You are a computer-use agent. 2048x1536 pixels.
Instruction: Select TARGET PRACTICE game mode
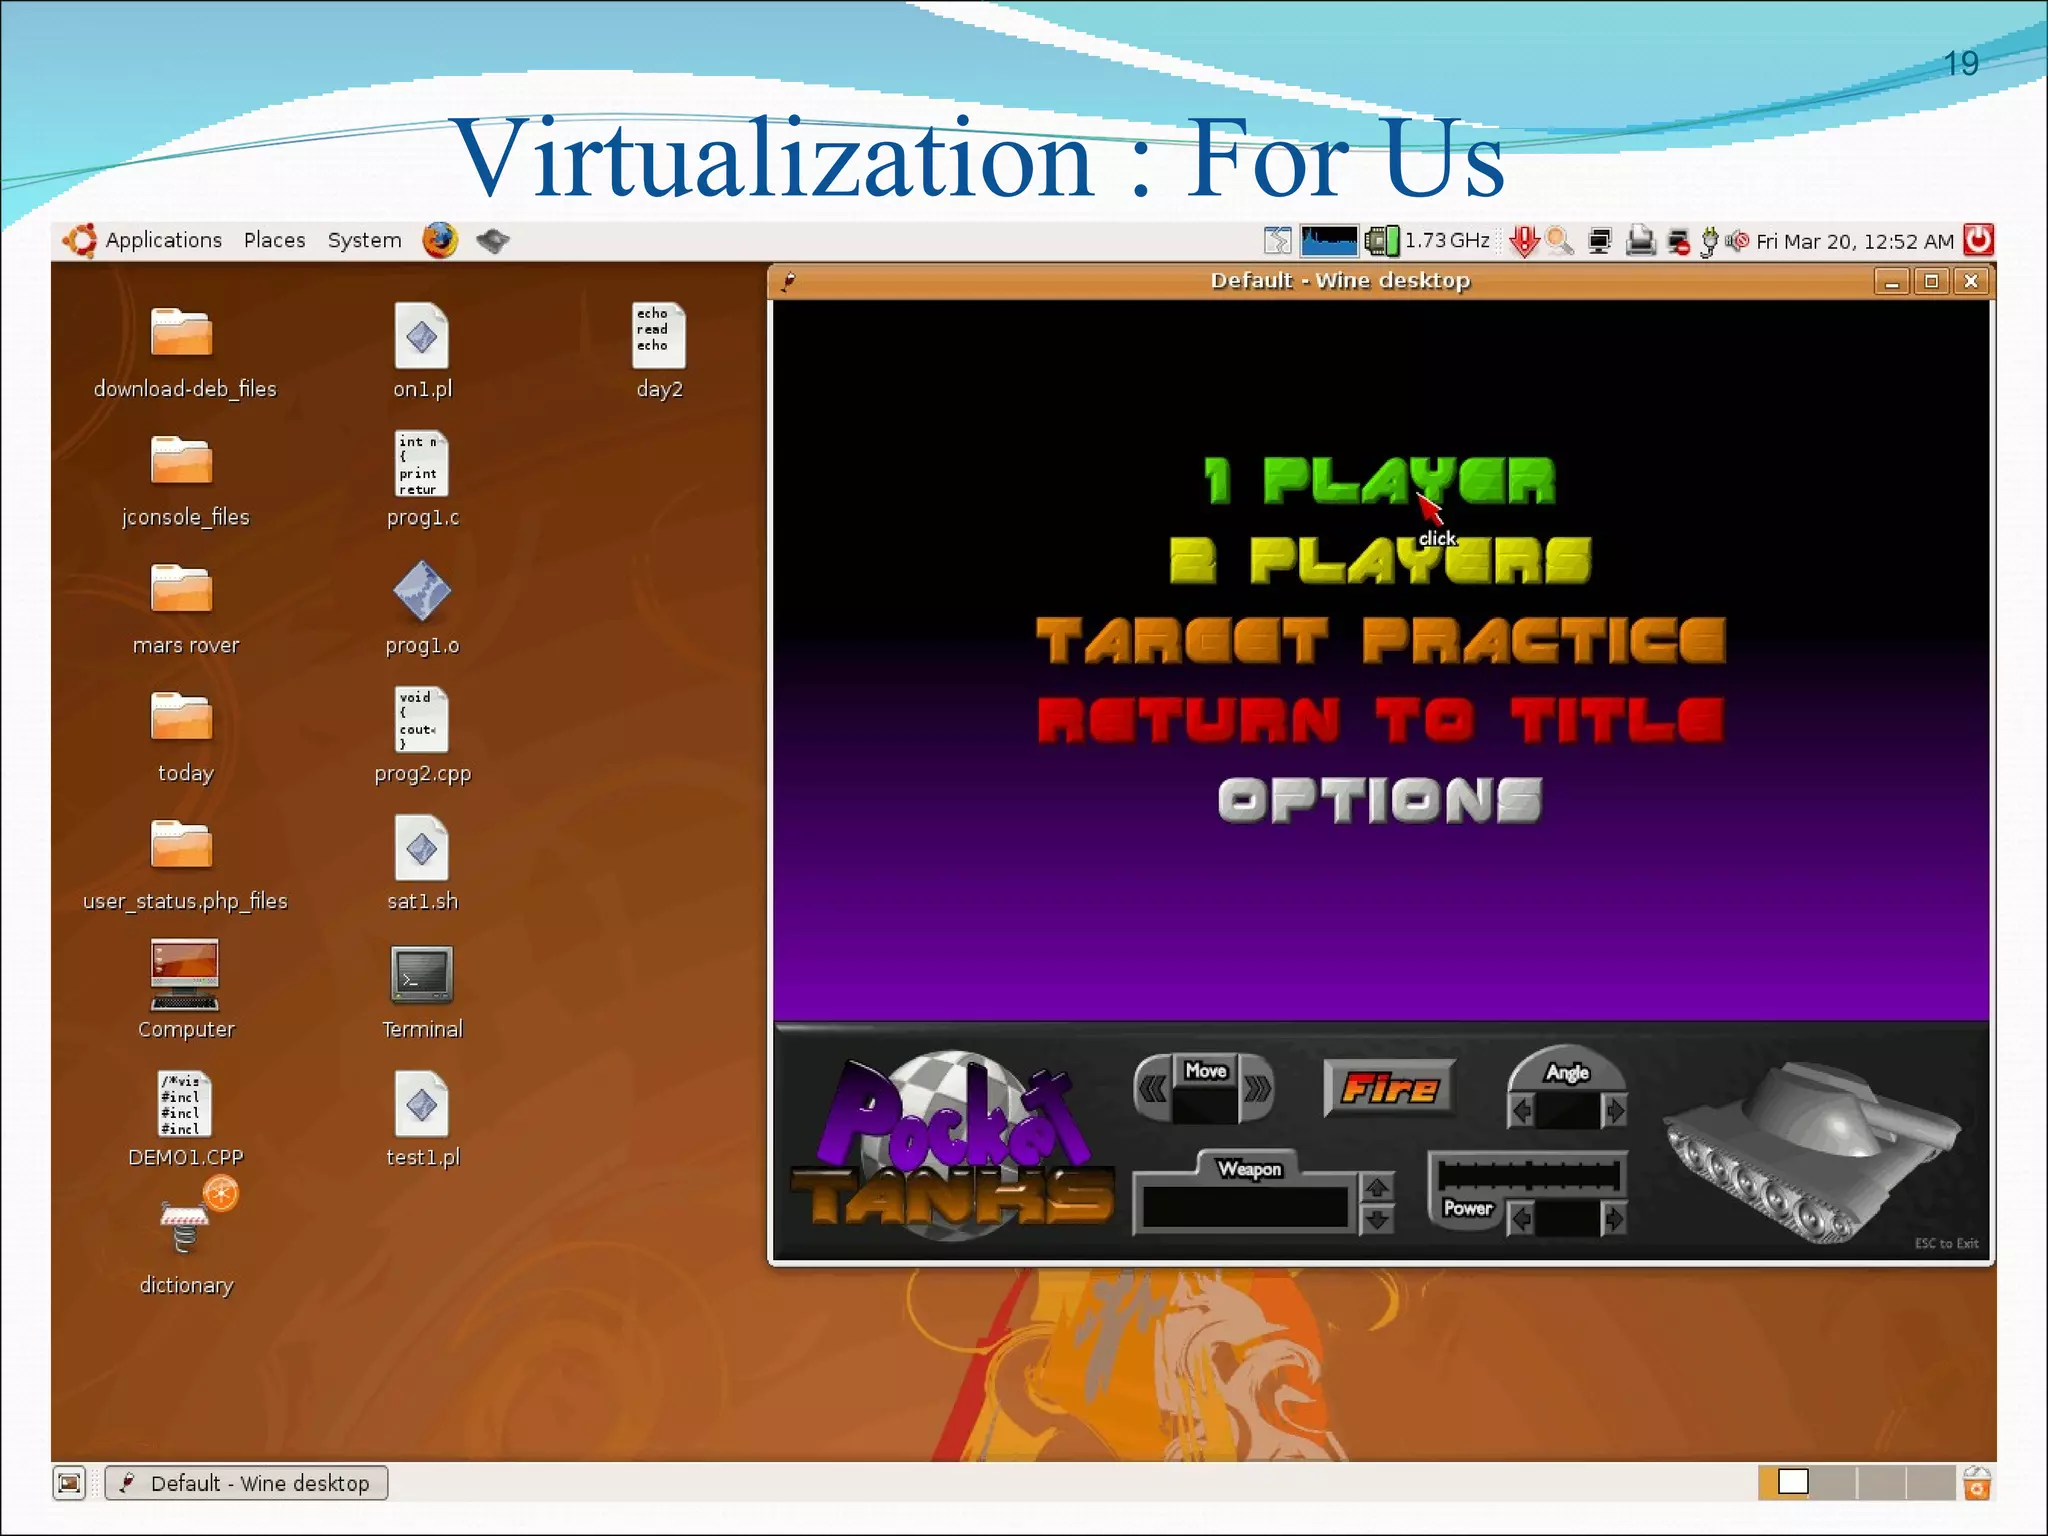coord(1380,640)
